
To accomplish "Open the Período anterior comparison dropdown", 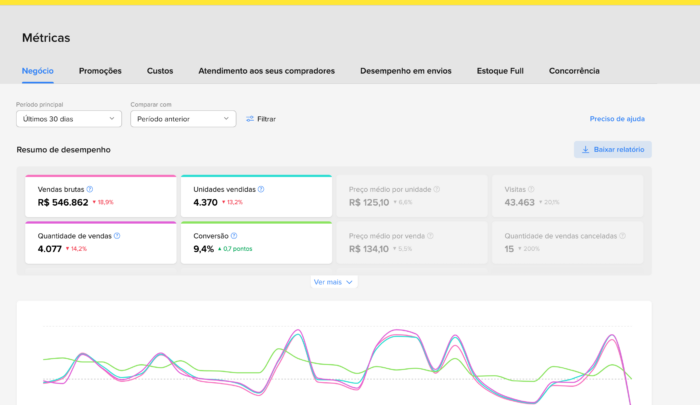I will point(183,119).
